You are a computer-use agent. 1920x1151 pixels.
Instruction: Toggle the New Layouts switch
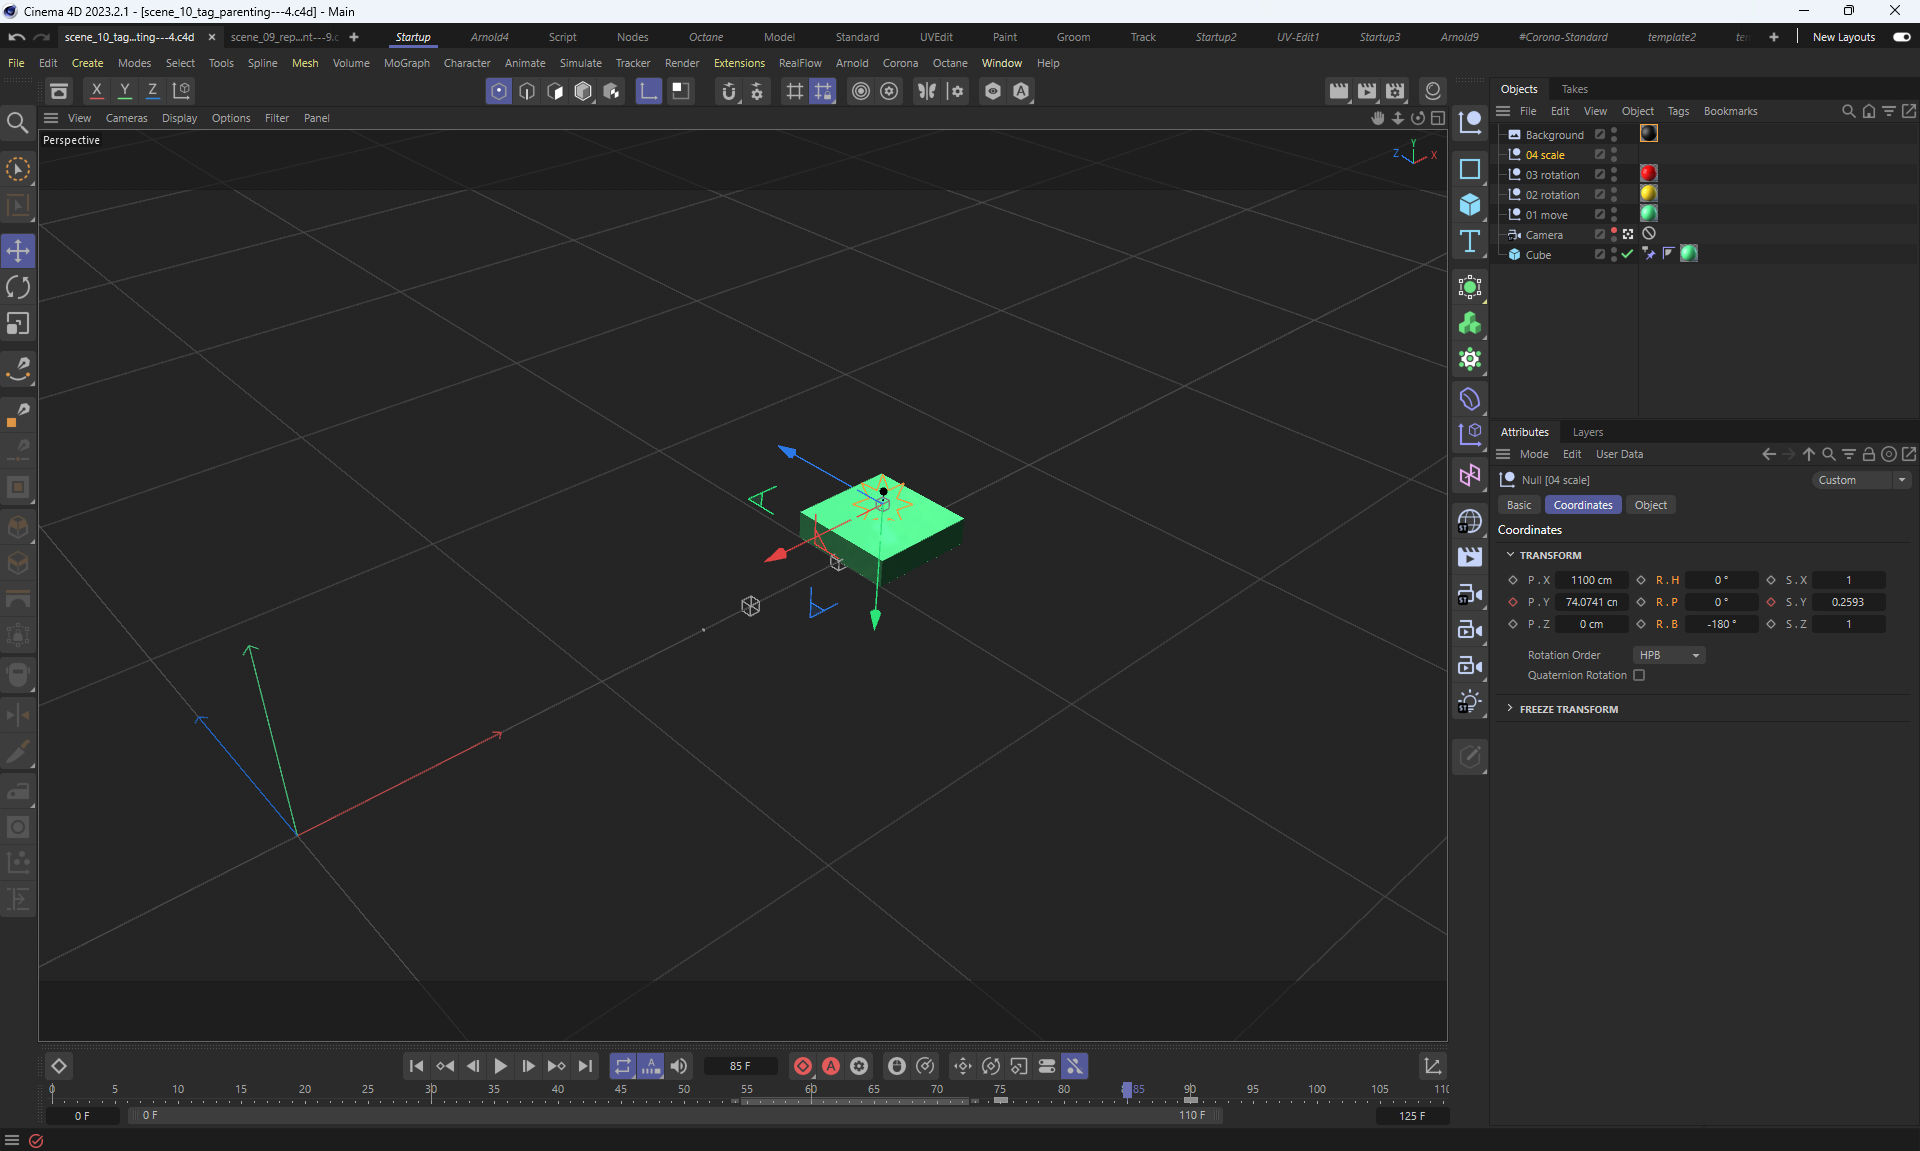1901,37
